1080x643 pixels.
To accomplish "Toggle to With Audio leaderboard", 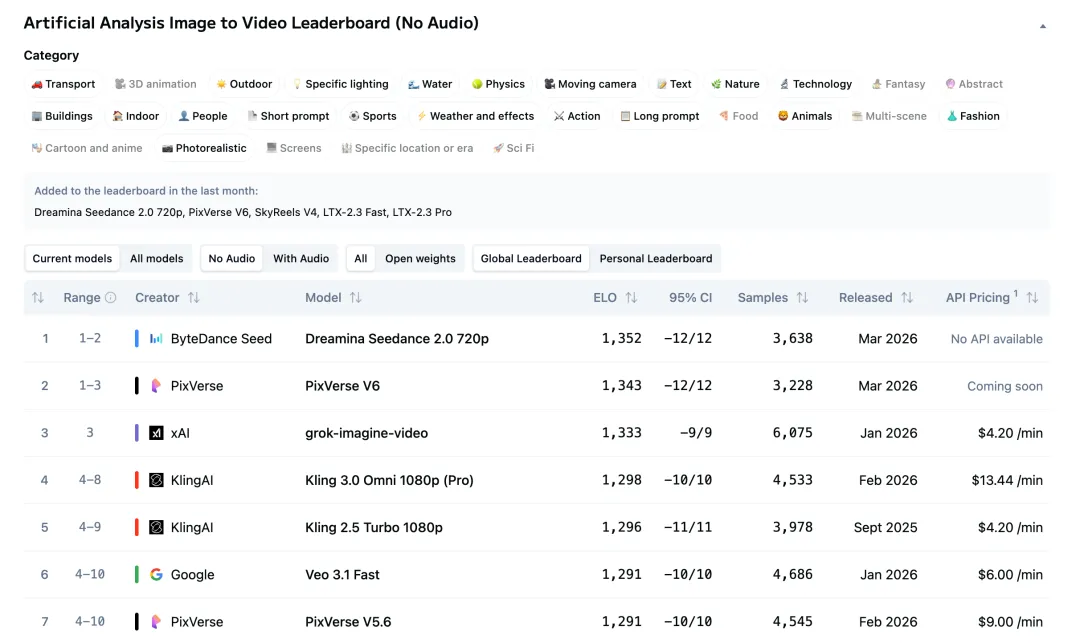I will [x=301, y=259].
